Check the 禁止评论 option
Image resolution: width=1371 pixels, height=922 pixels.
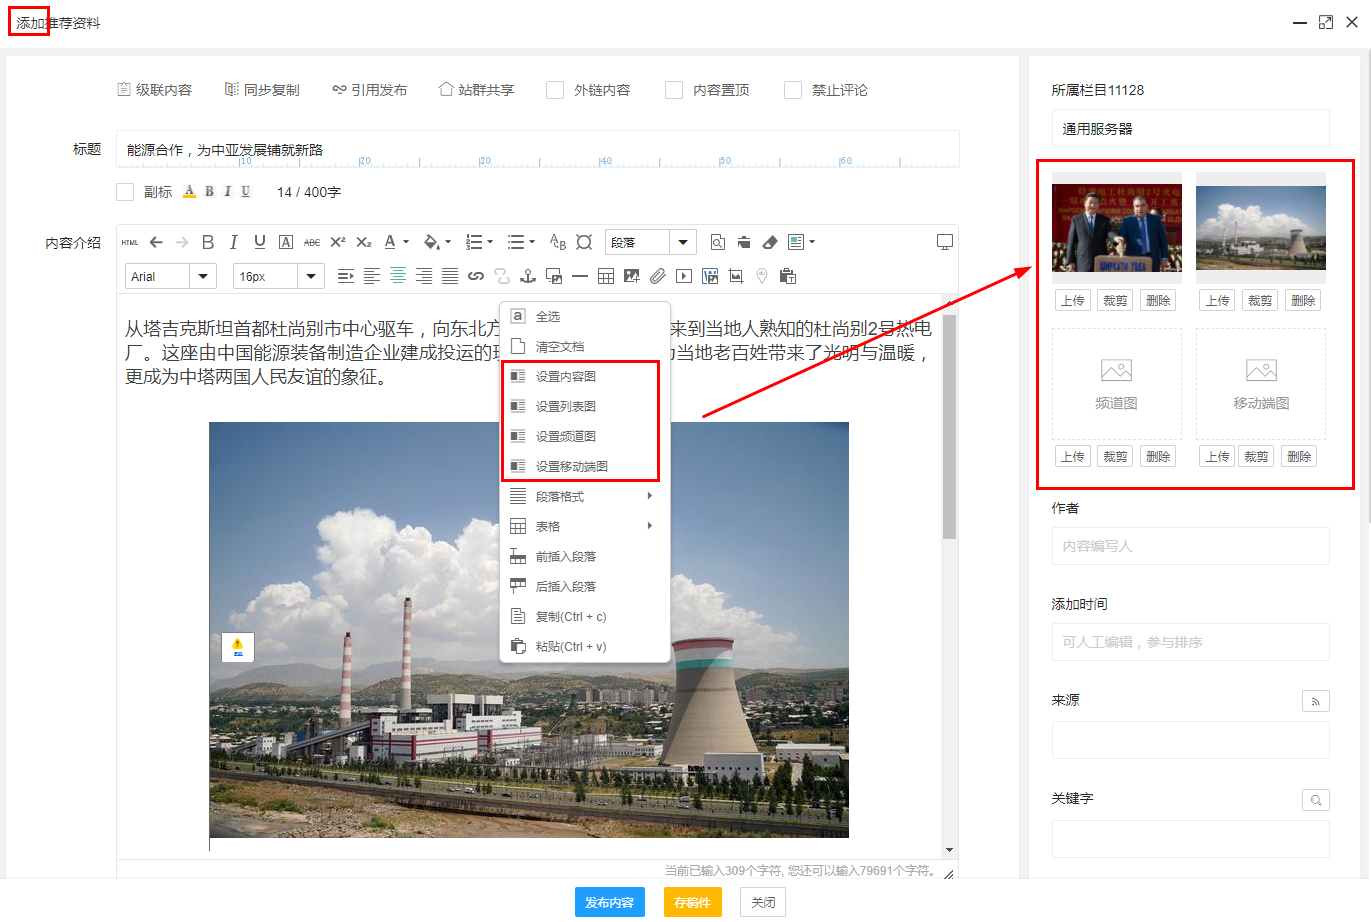click(793, 90)
